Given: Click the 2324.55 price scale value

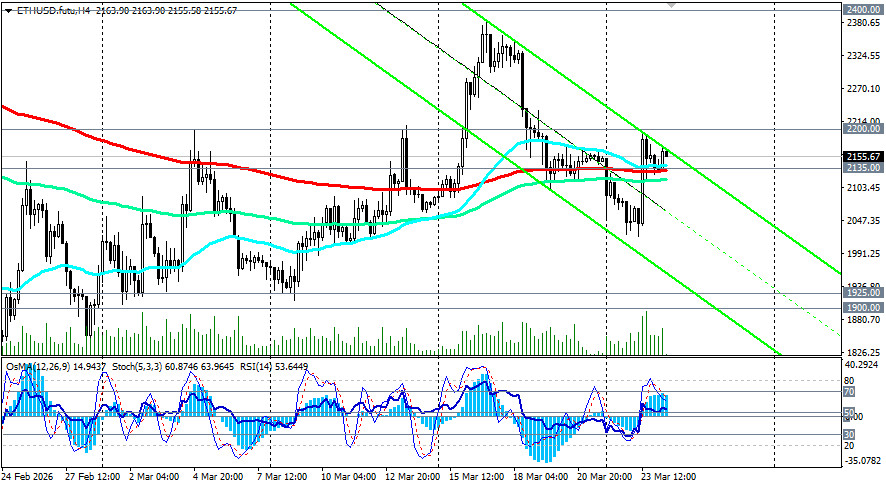Looking at the screenshot, I should coord(862,56).
